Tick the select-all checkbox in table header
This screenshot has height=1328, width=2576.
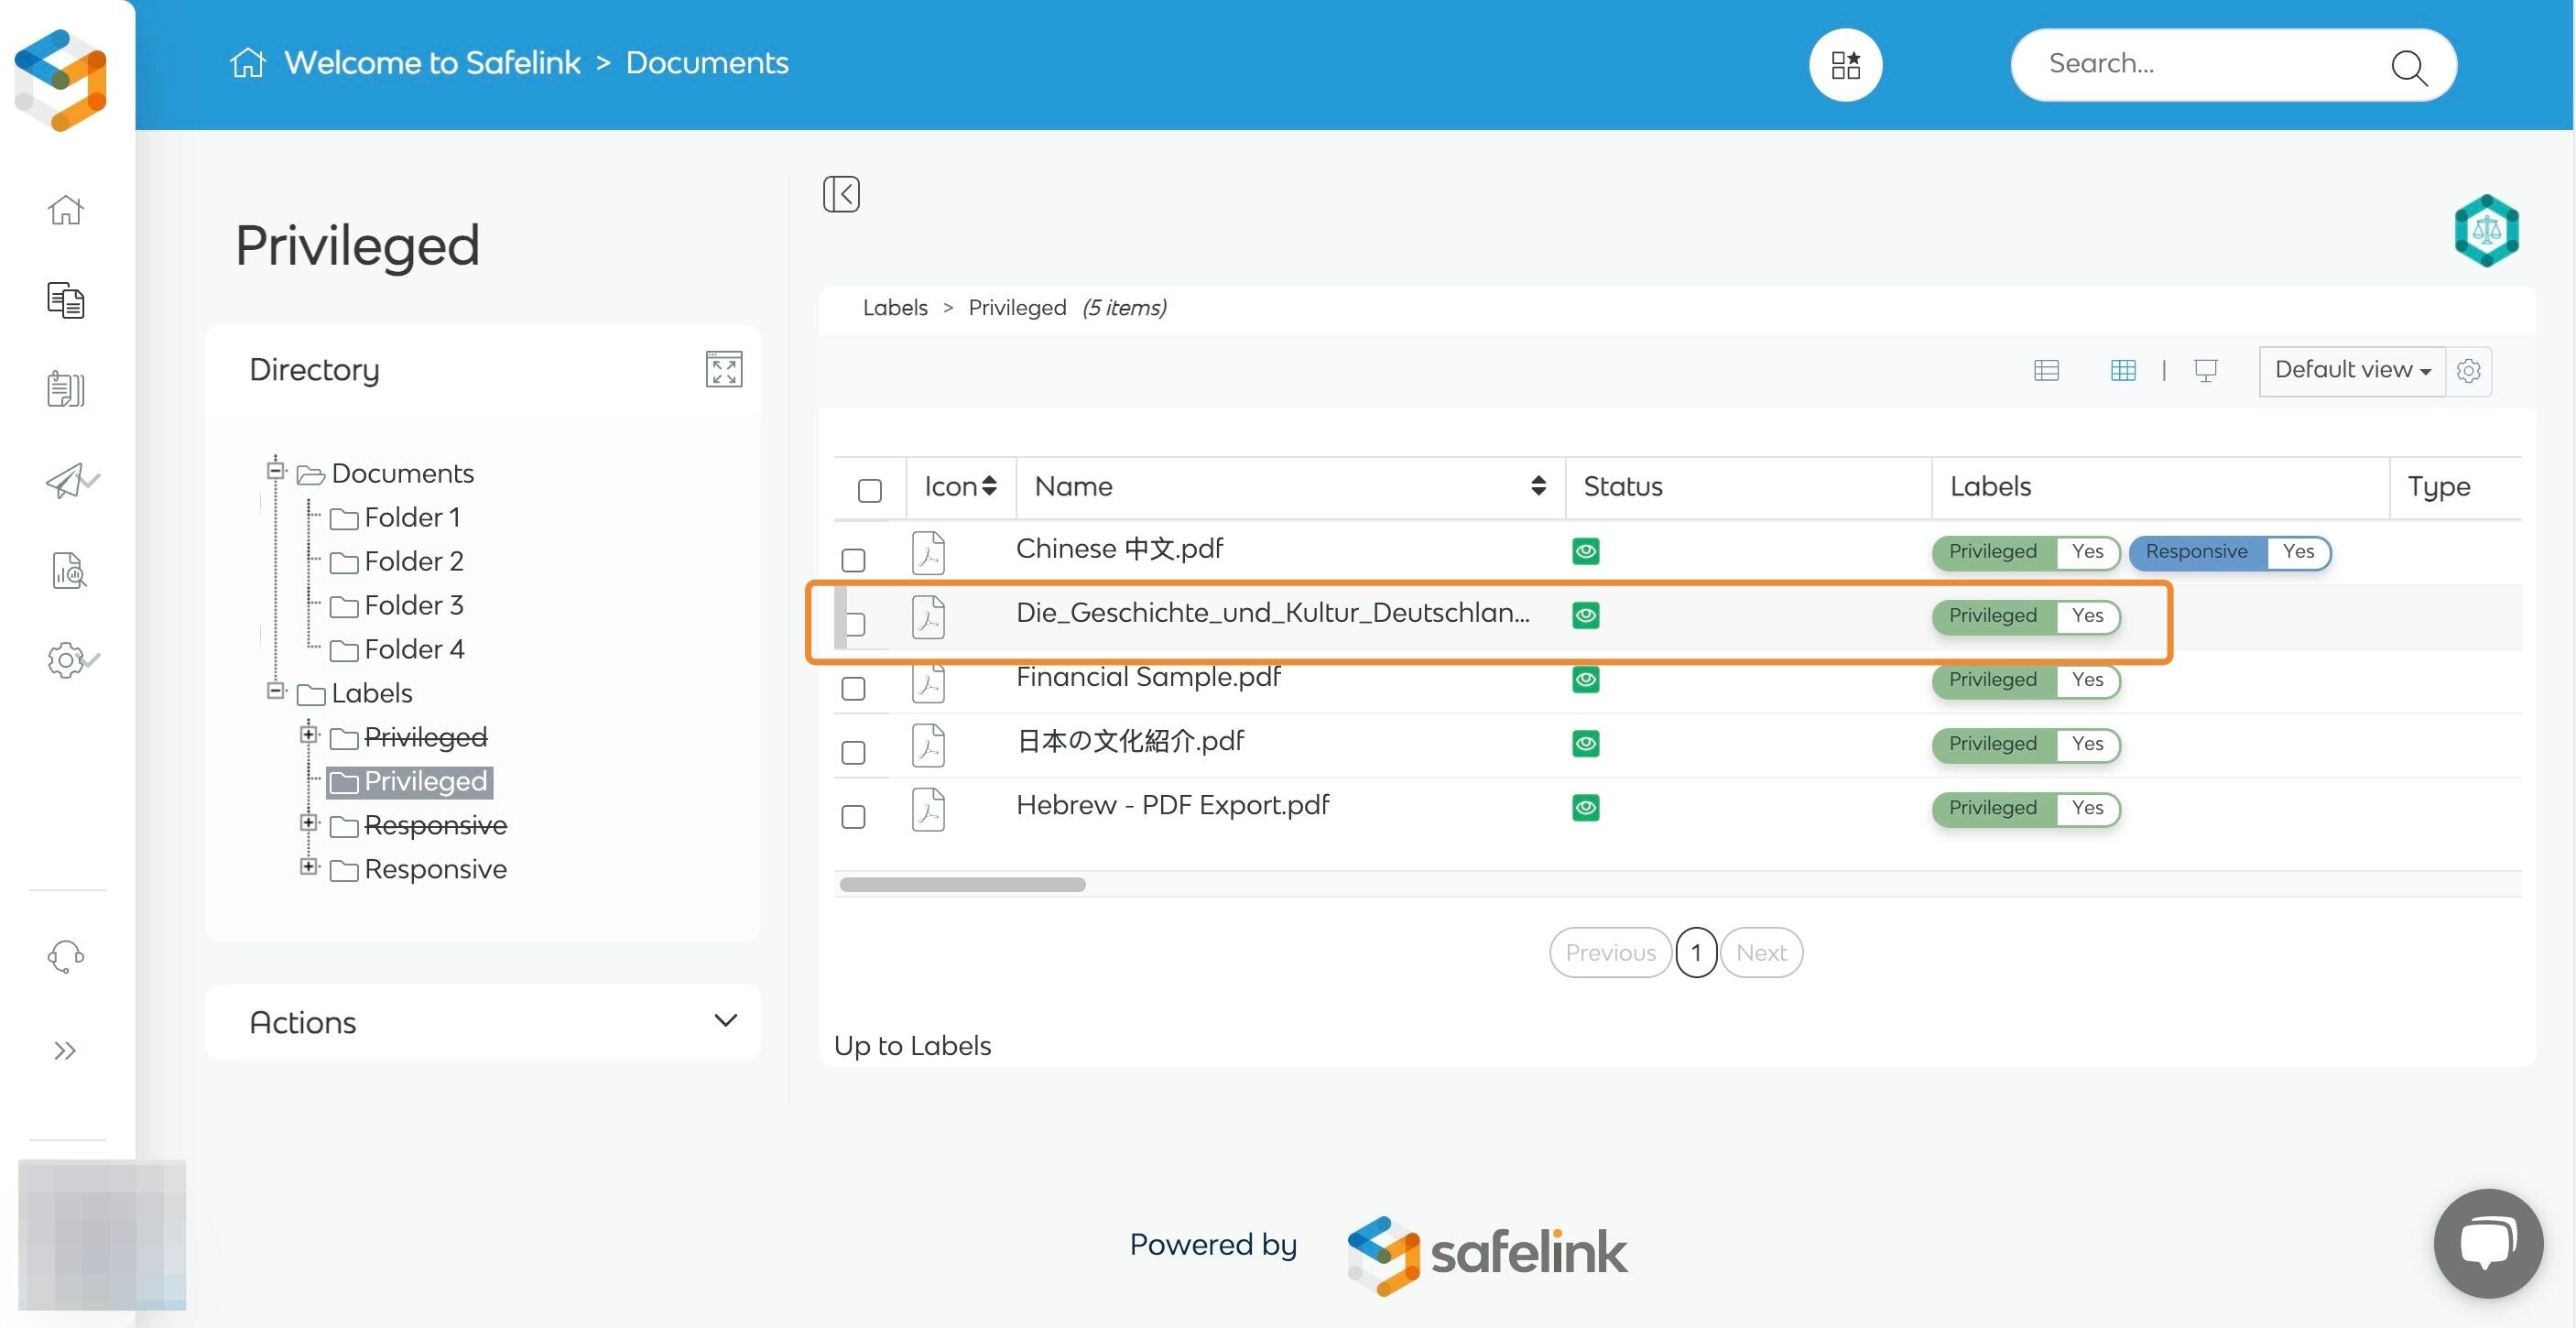(x=869, y=490)
